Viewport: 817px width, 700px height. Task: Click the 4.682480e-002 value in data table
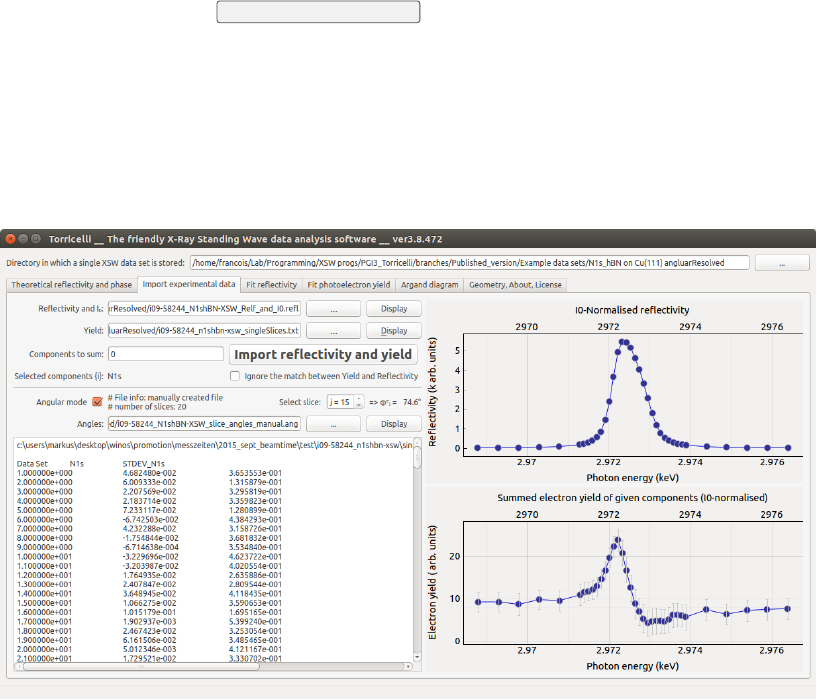coord(150,473)
